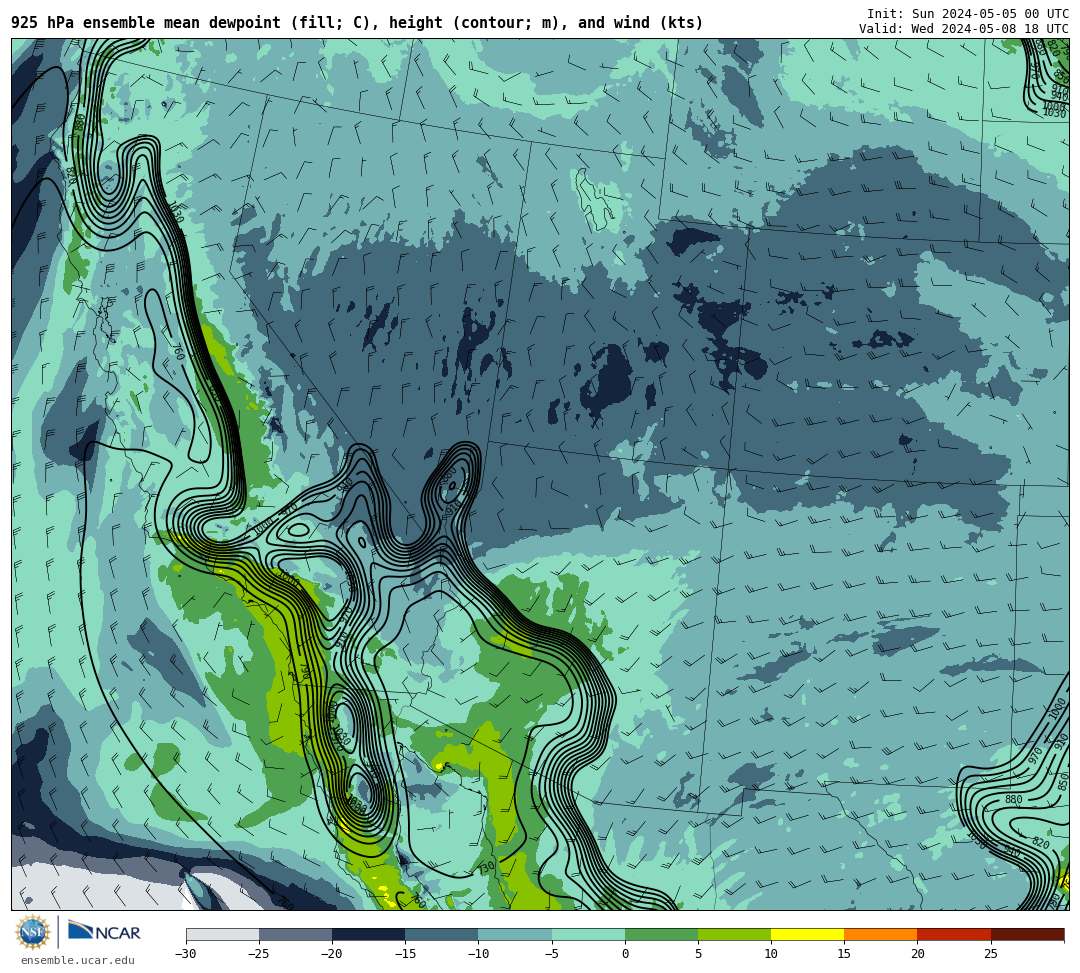1080x973 pixels.
Task: Click the slate gray -25 to -20 swatch
Action: [295, 934]
